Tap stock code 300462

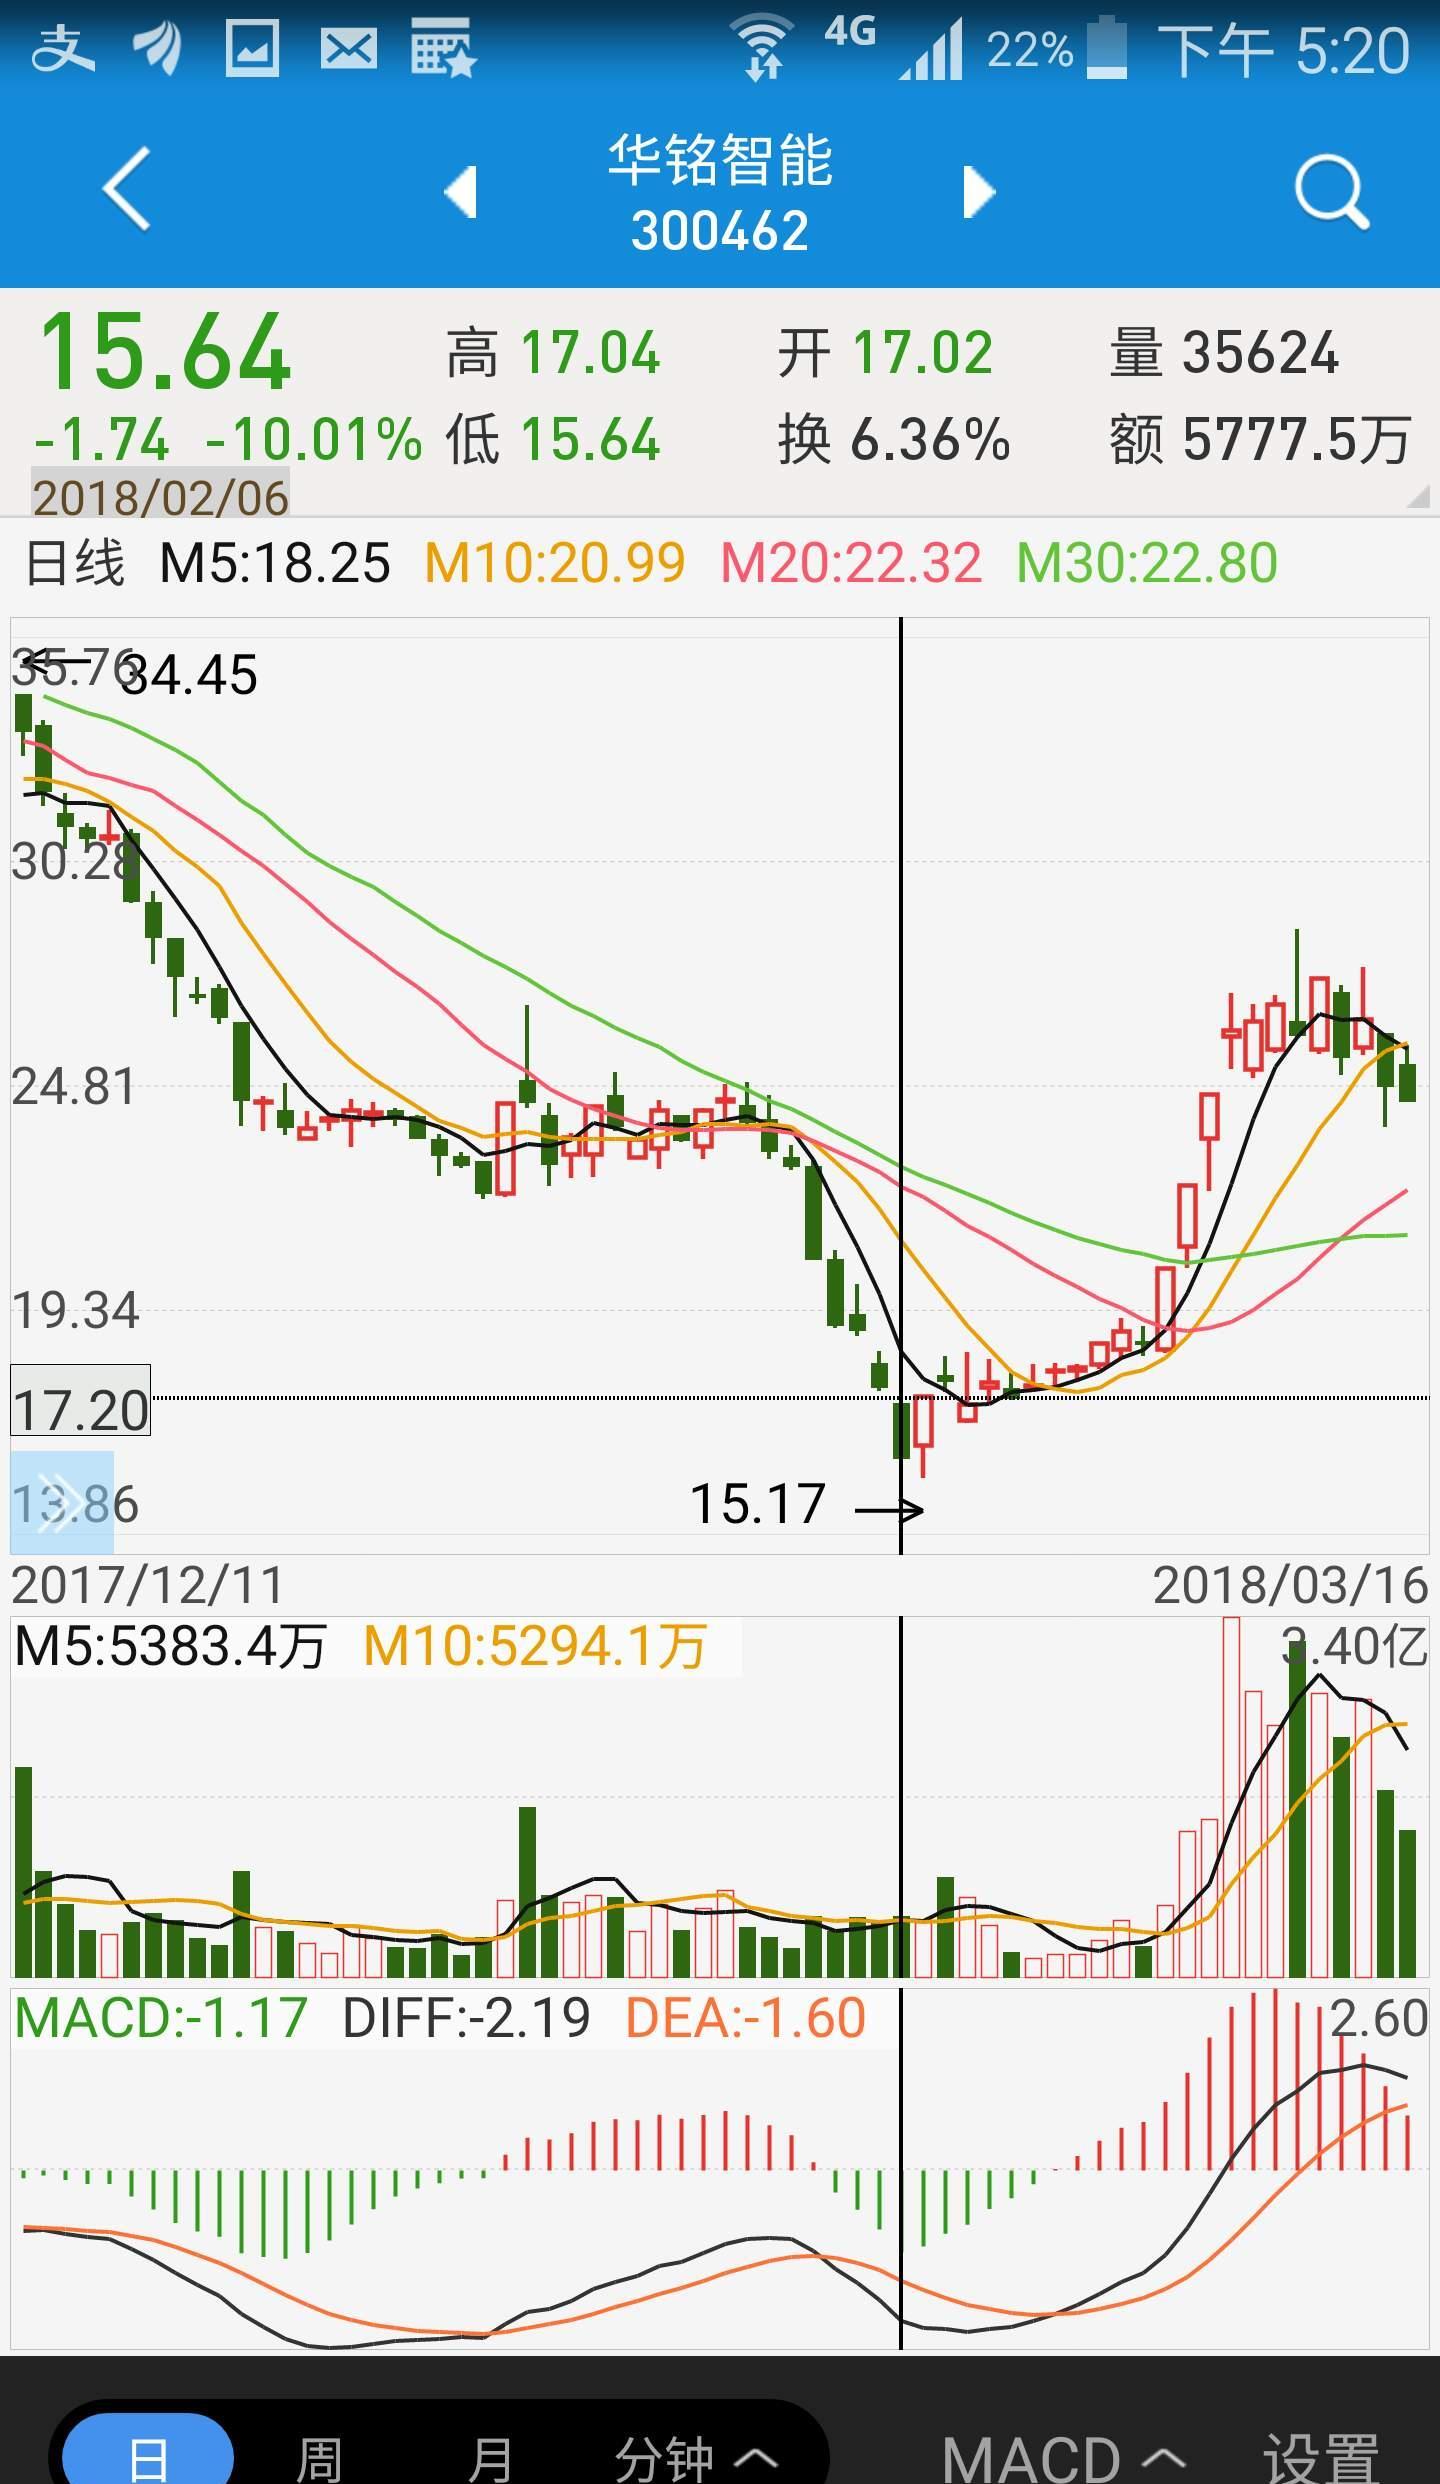(720, 232)
